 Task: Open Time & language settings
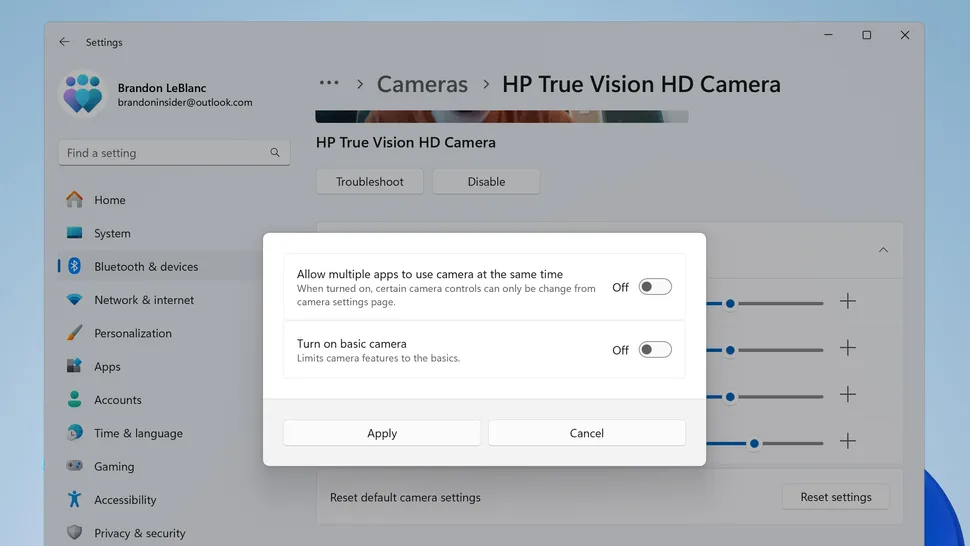tap(138, 433)
